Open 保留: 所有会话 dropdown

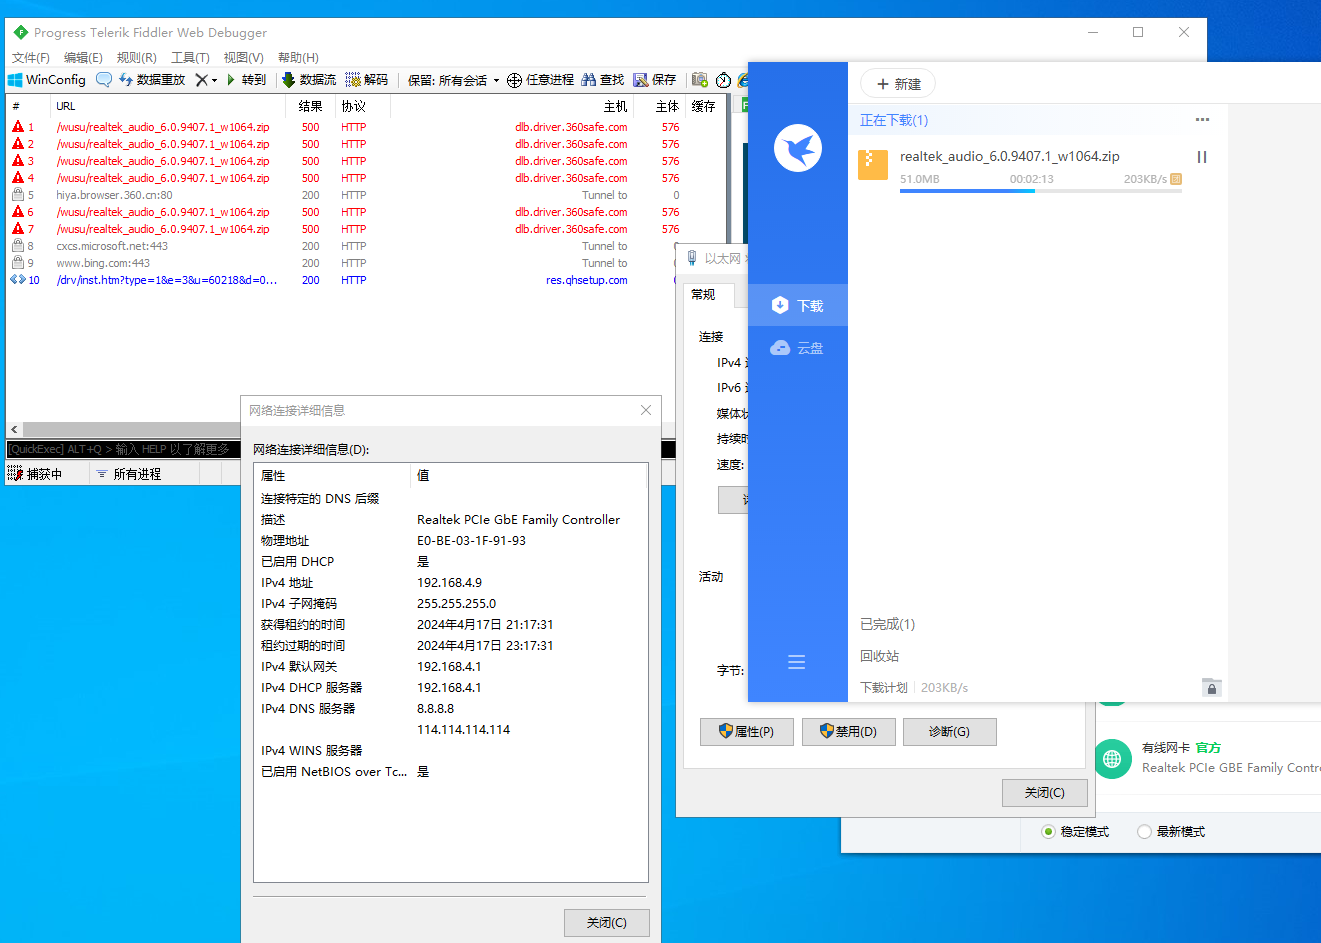pos(453,80)
